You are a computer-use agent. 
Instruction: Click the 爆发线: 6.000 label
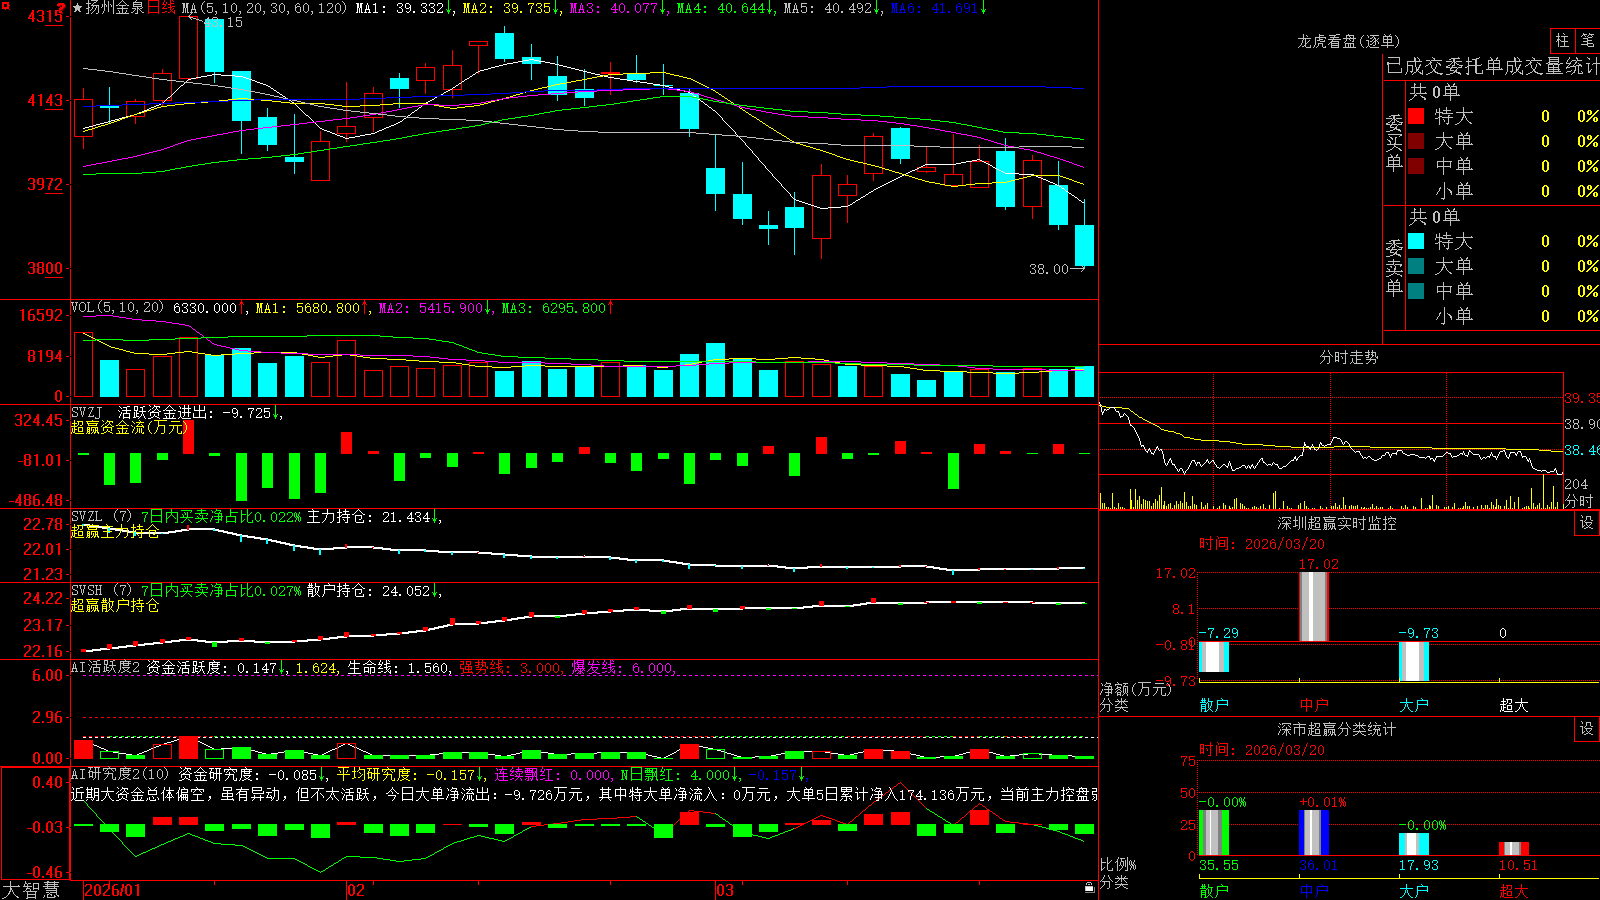coord(622,667)
